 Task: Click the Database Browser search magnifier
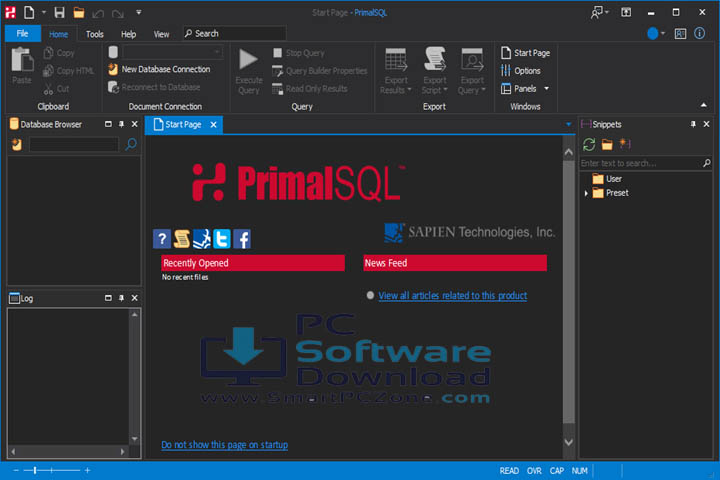[x=131, y=145]
